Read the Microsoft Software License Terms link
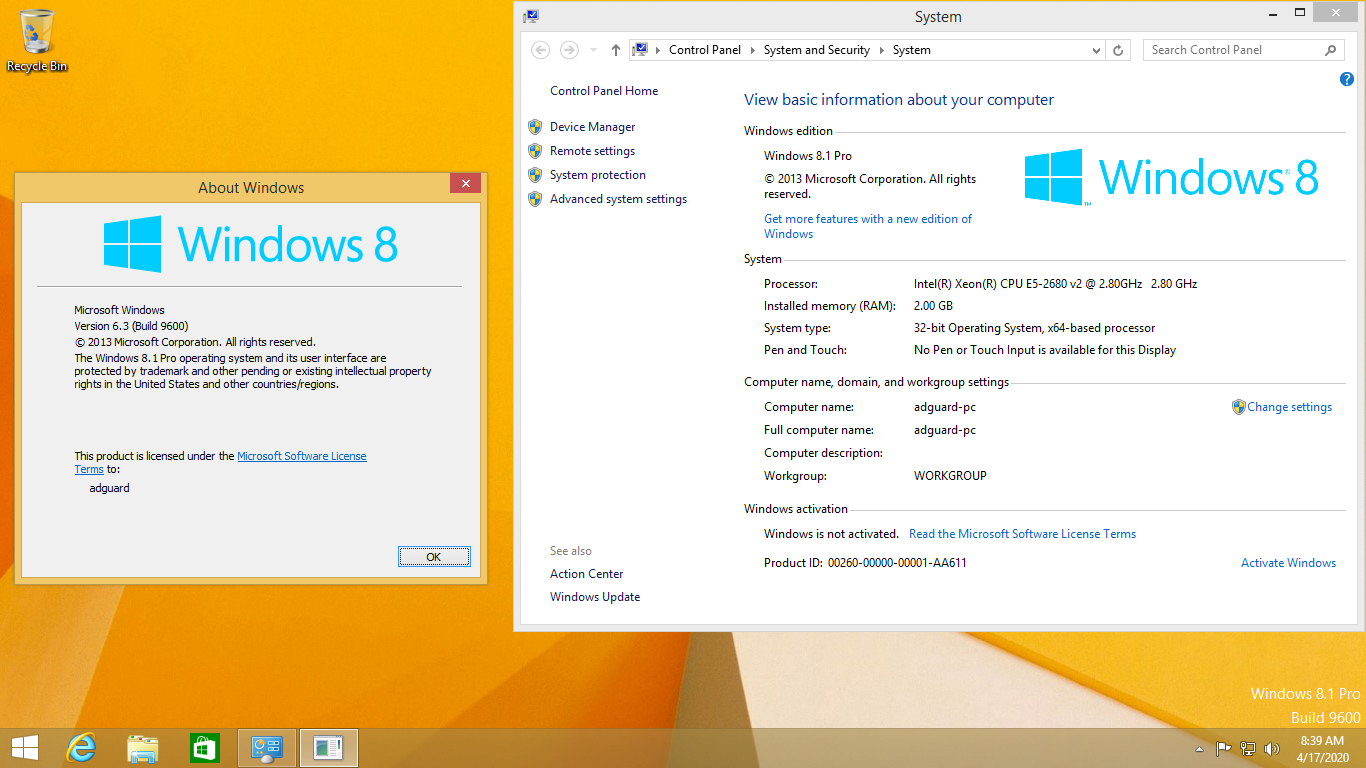This screenshot has width=1366, height=768. coord(1022,534)
